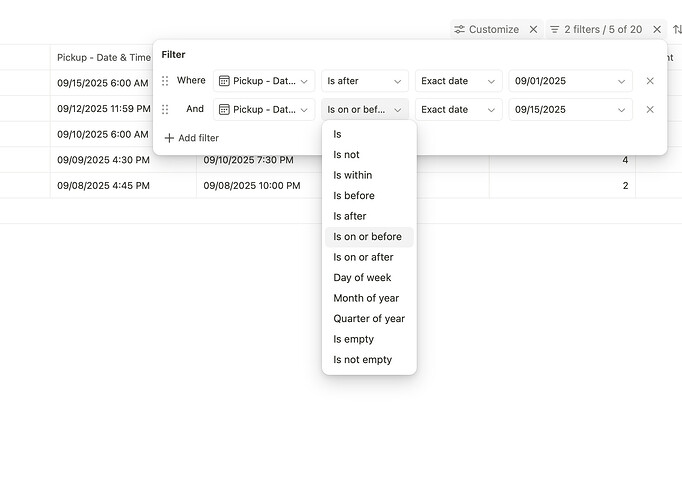Image resolution: width=682 pixels, height=500 pixels.
Task: Choose 'Is not empty' condition
Action: click(x=363, y=360)
